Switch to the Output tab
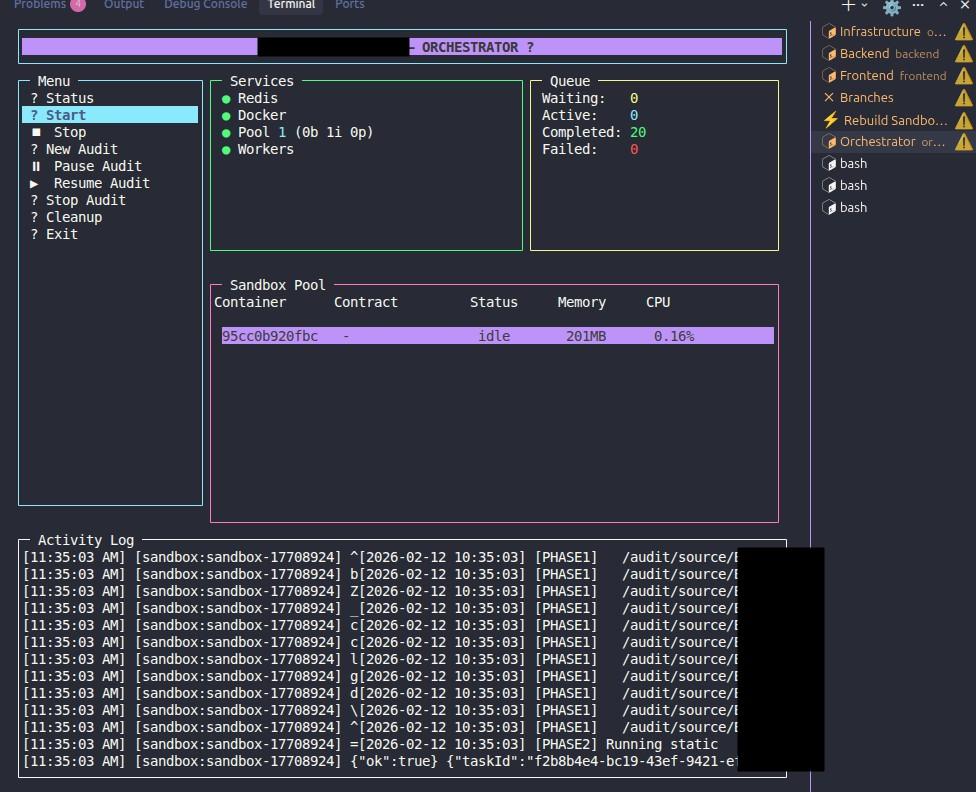Viewport: 976px width, 792px height. pyautogui.click(x=124, y=4)
